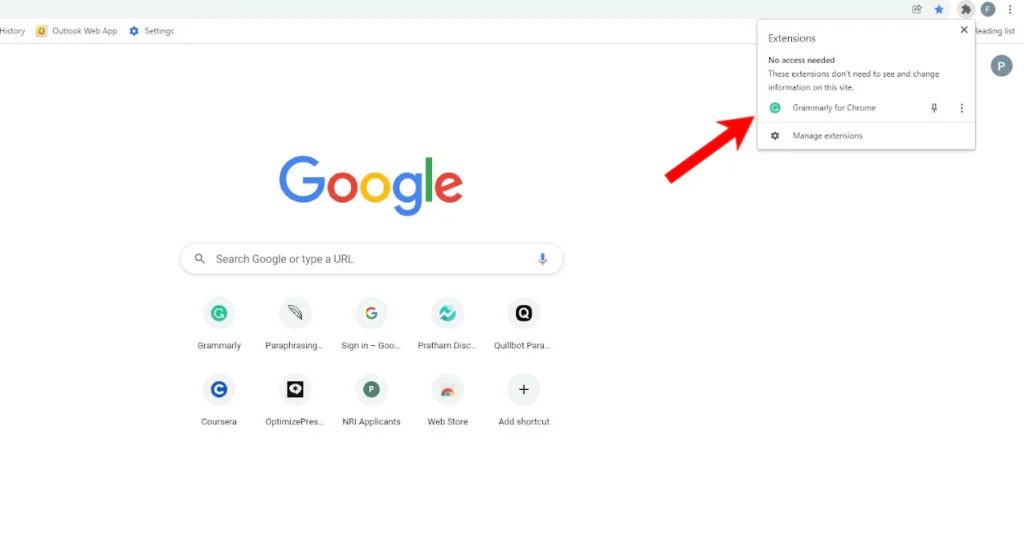Open the Google account avatar P
Screen dimensions: 1024x554
coord(1001,66)
